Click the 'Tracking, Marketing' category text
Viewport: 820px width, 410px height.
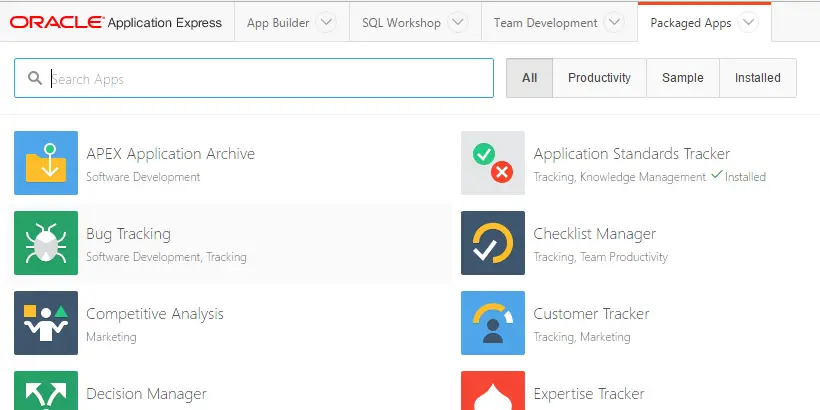582,337
